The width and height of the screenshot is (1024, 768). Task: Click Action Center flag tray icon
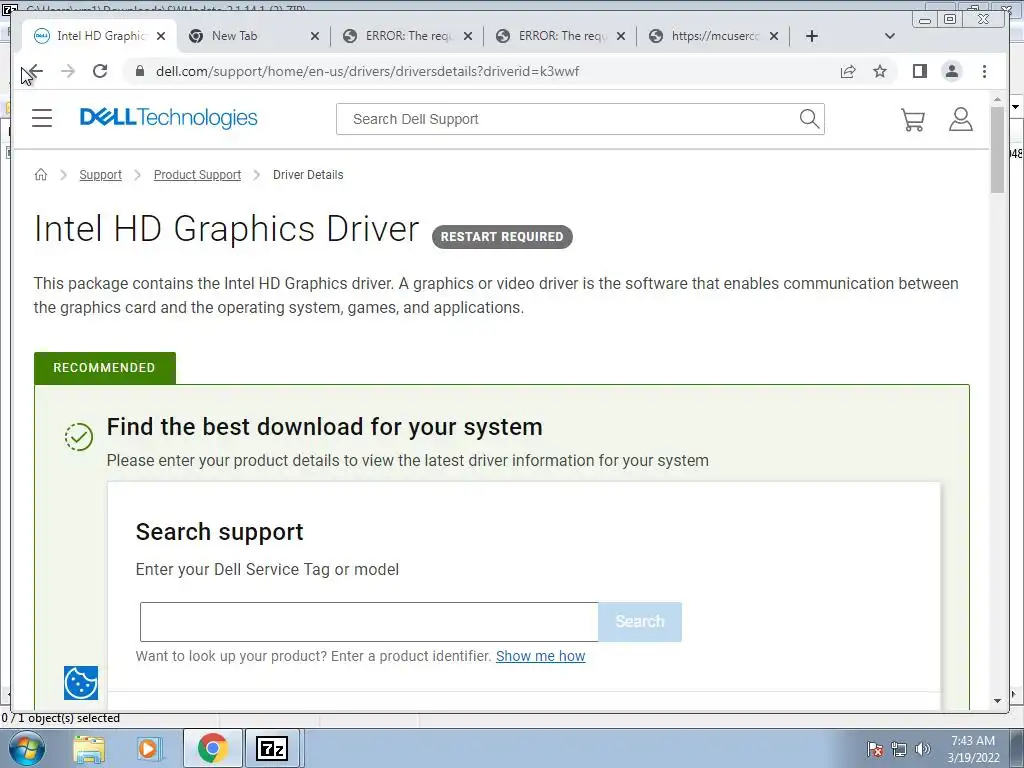(874, 749)
